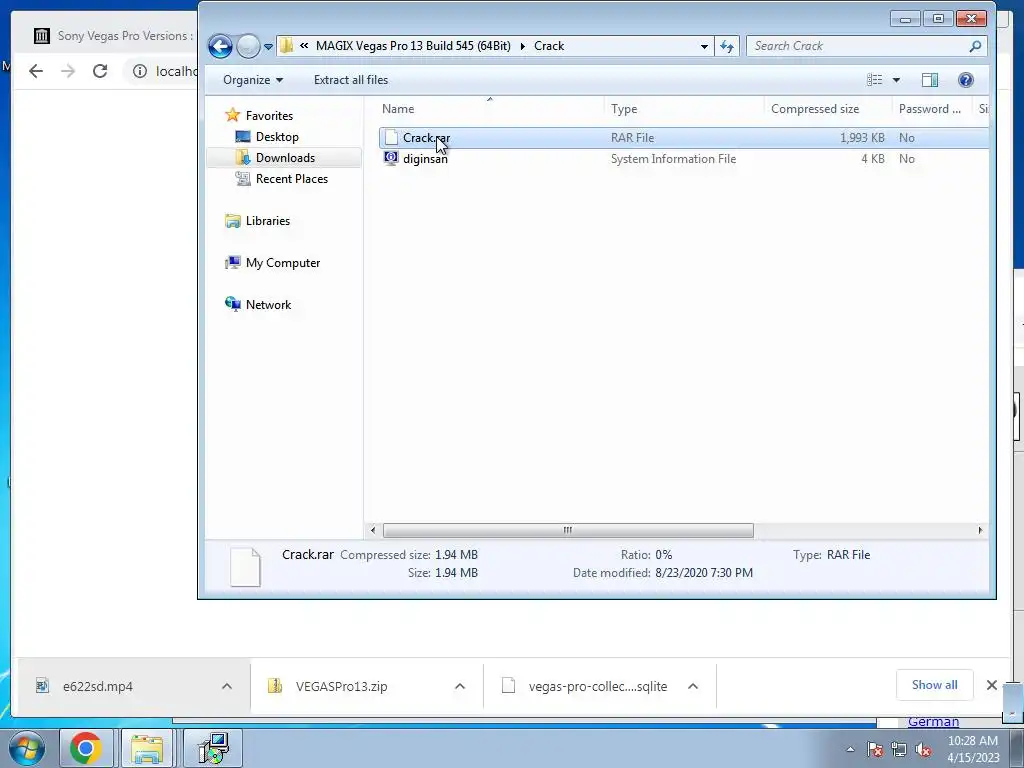Click the horizontal scrollbar right arrow
The image size is (1024, 768).
pos(980,530)
